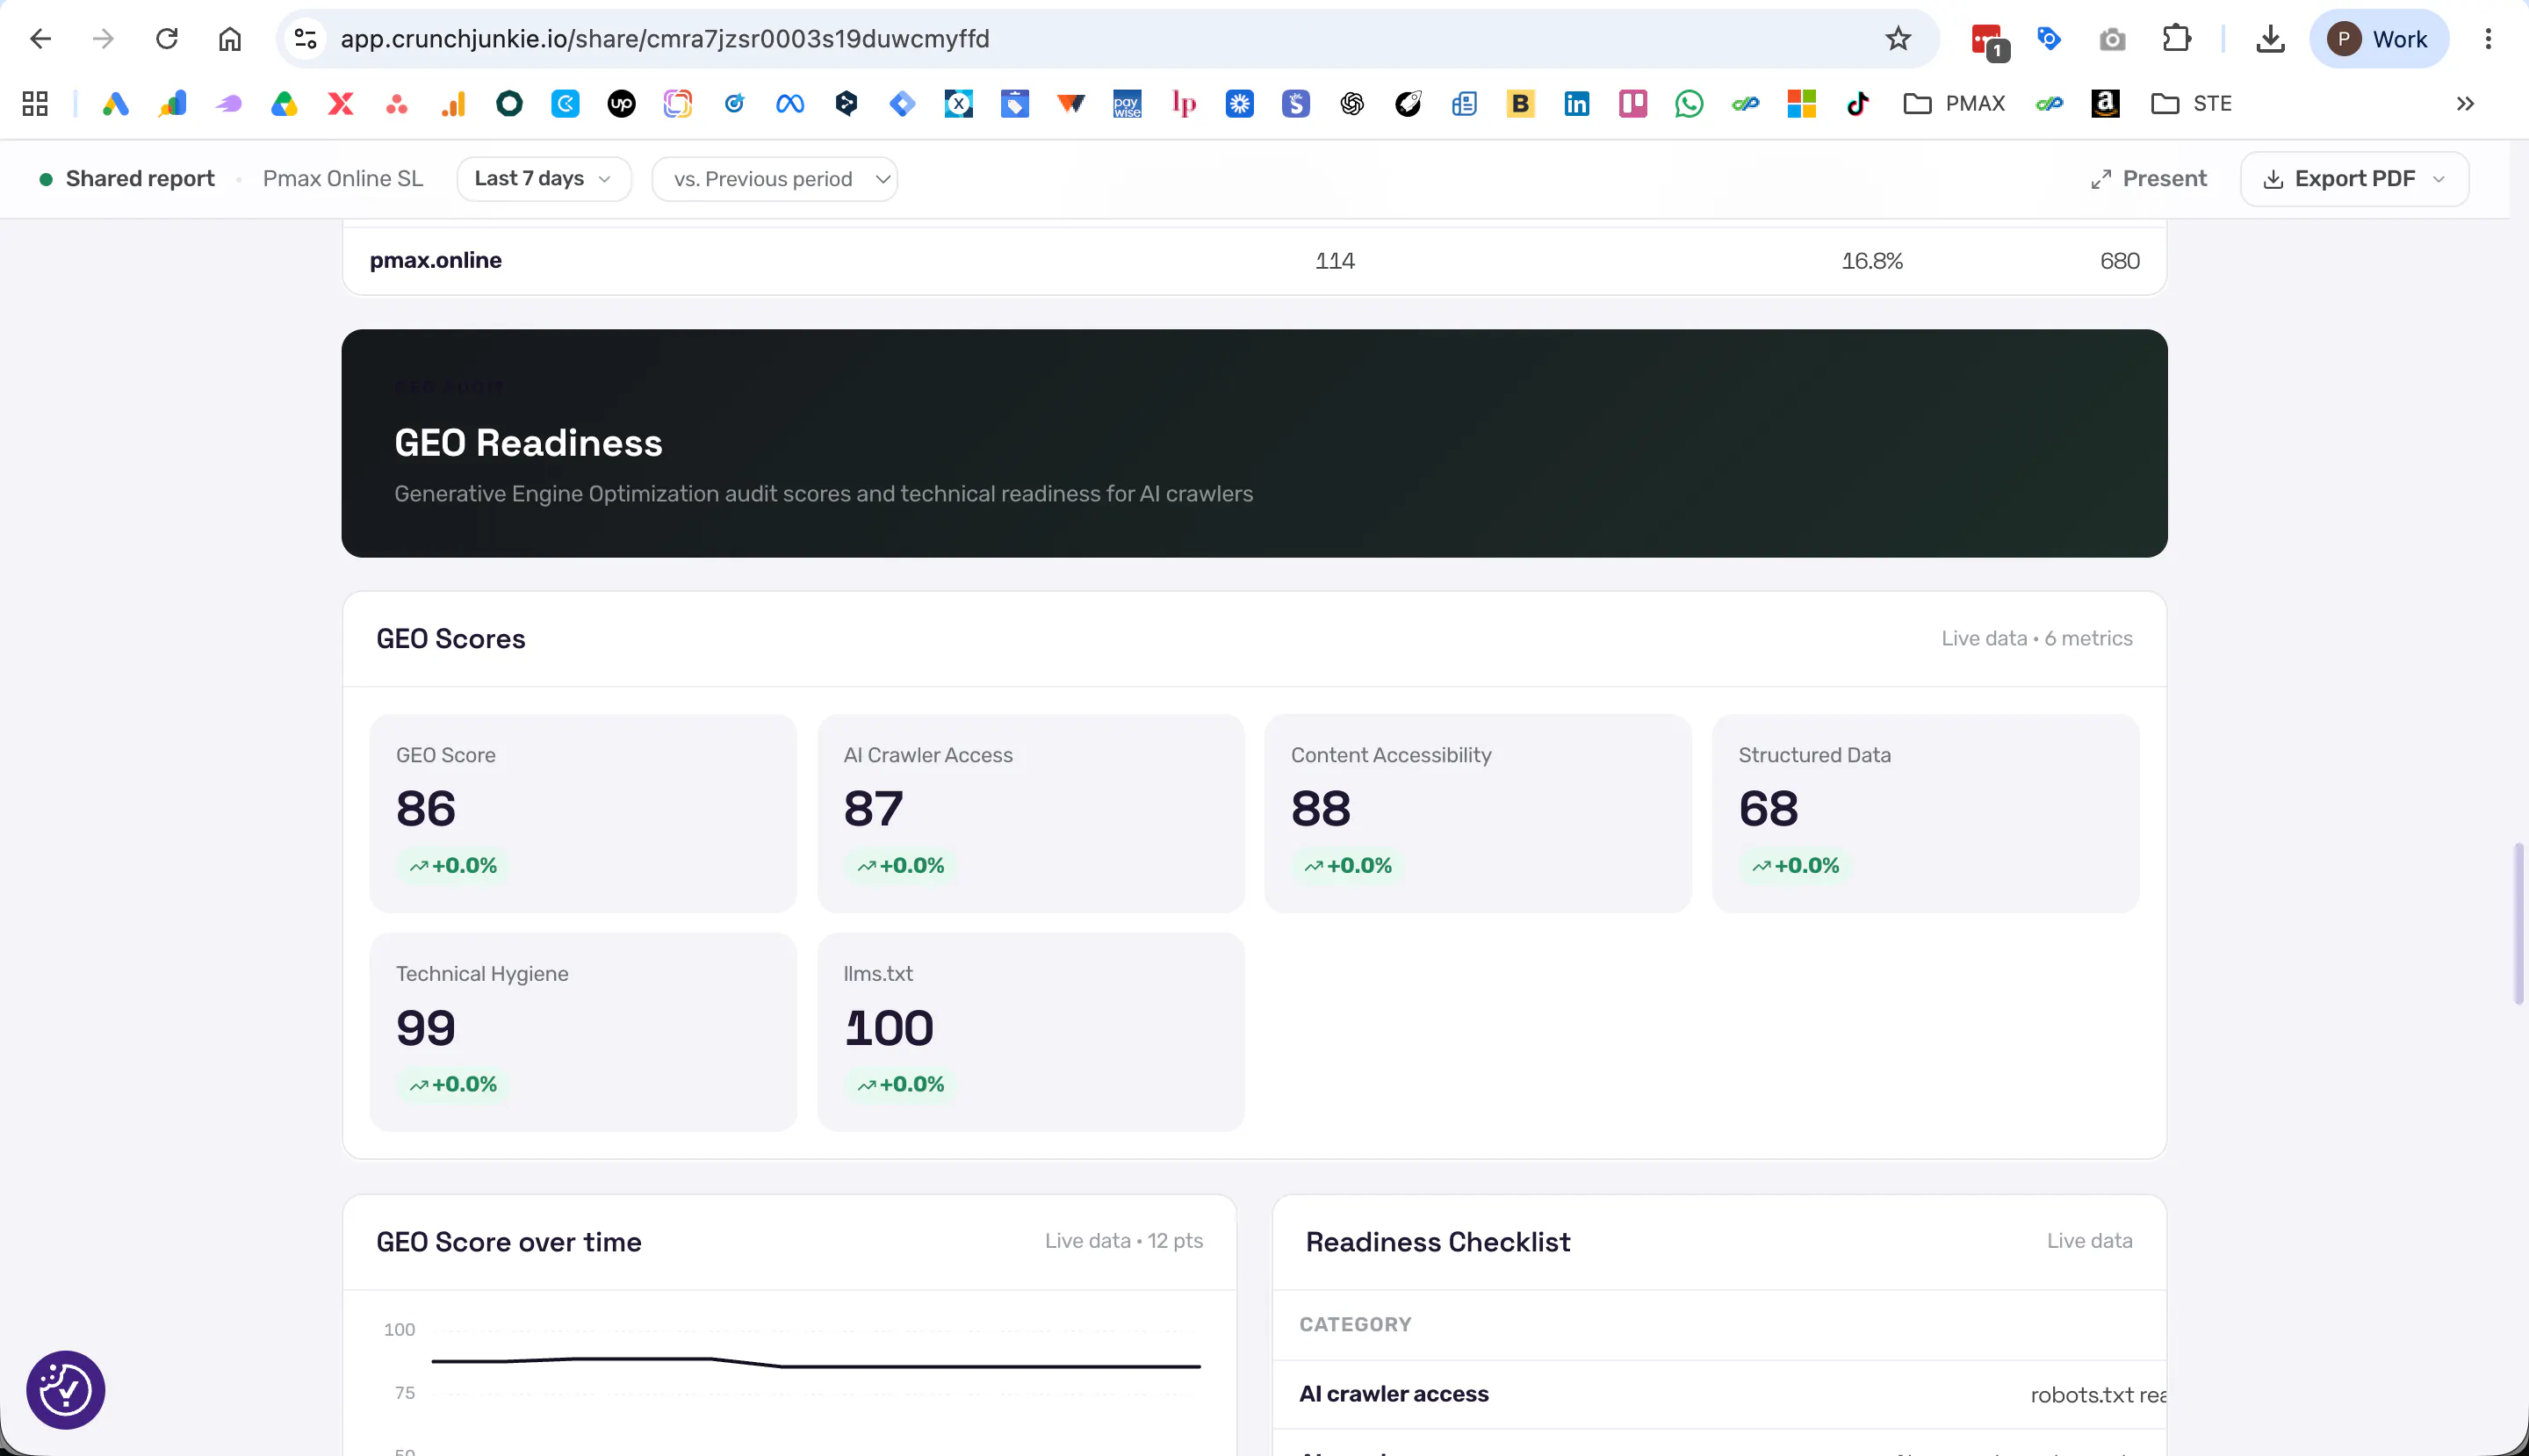Open the WhatsApp bookmark icon
The width and height of the screenshot is (2529, 1456).
pyautogui.click(x=1688, y=103)
